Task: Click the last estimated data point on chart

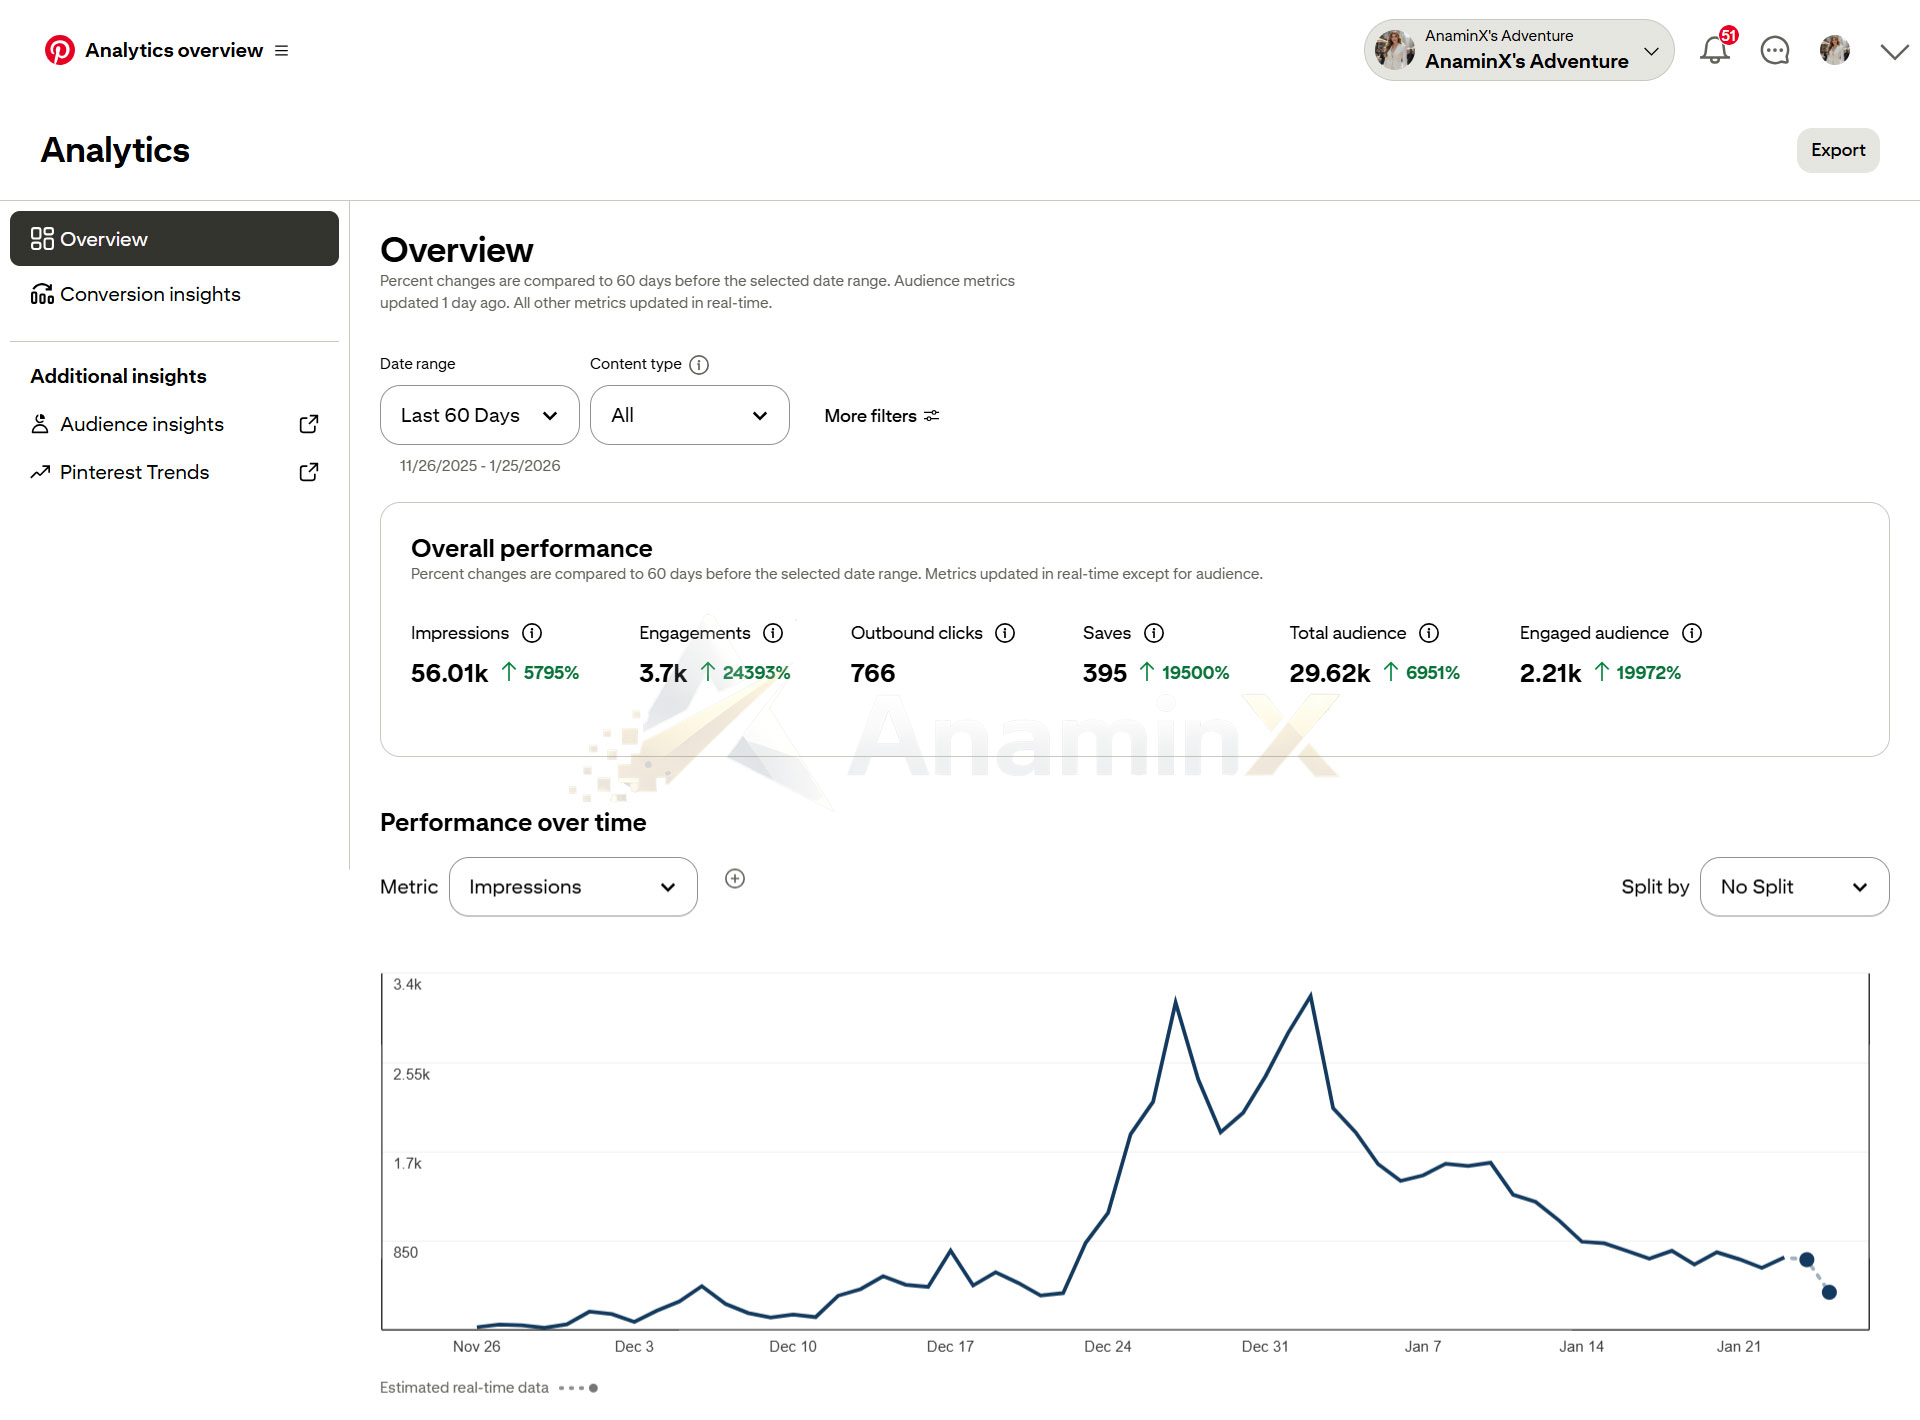Action: tap(1829, 1292)
